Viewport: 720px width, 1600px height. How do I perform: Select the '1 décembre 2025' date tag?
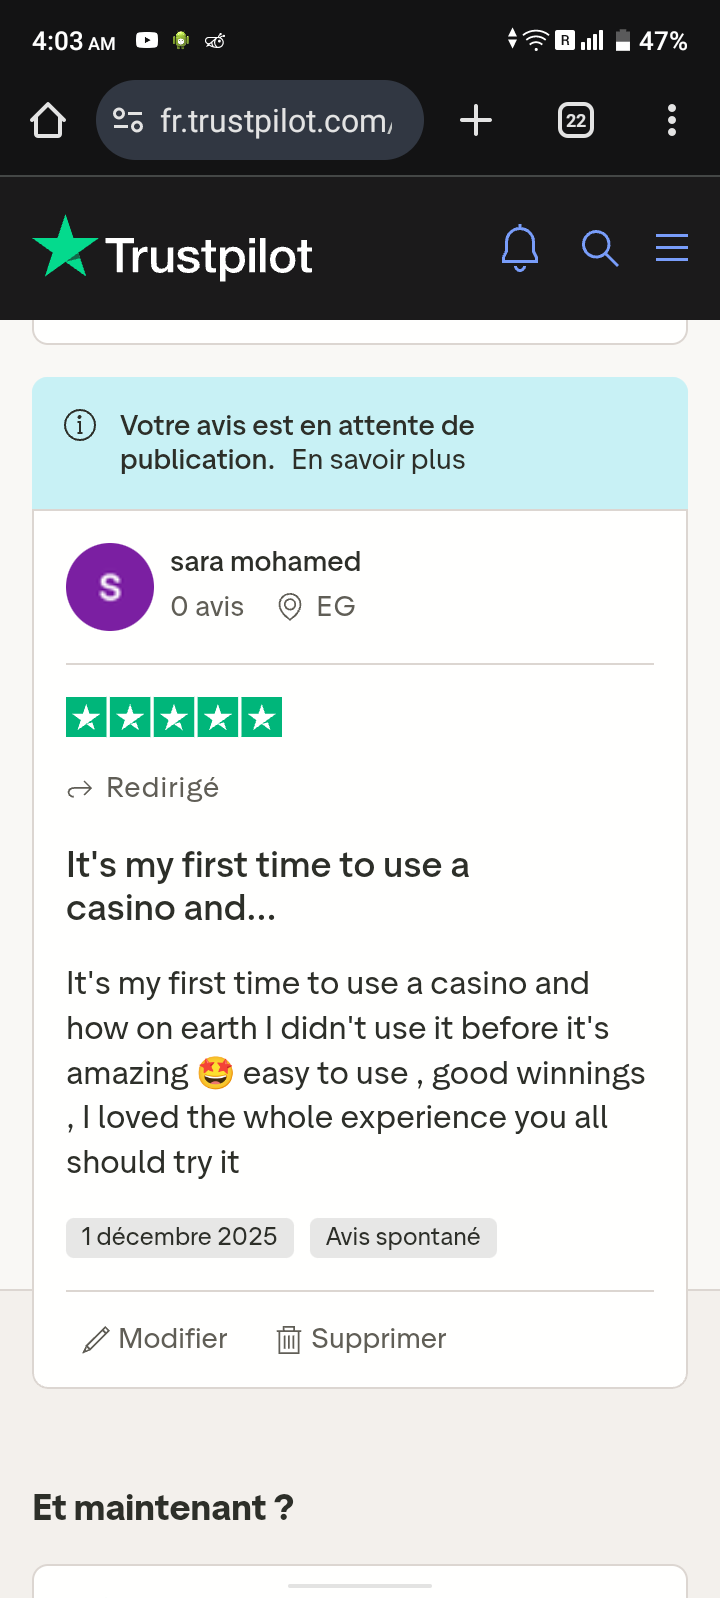tap(180, 1238)
